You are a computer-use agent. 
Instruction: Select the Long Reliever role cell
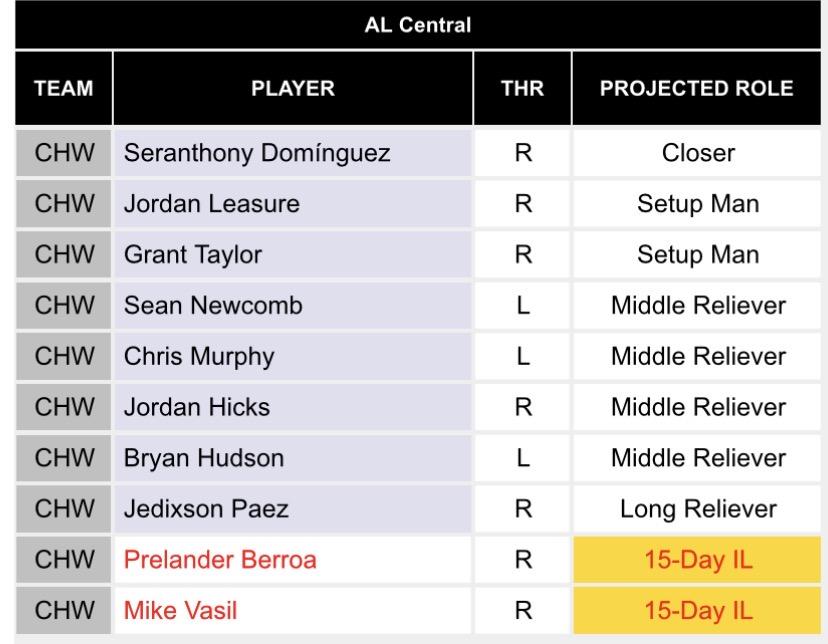click(x=698, y=509)
